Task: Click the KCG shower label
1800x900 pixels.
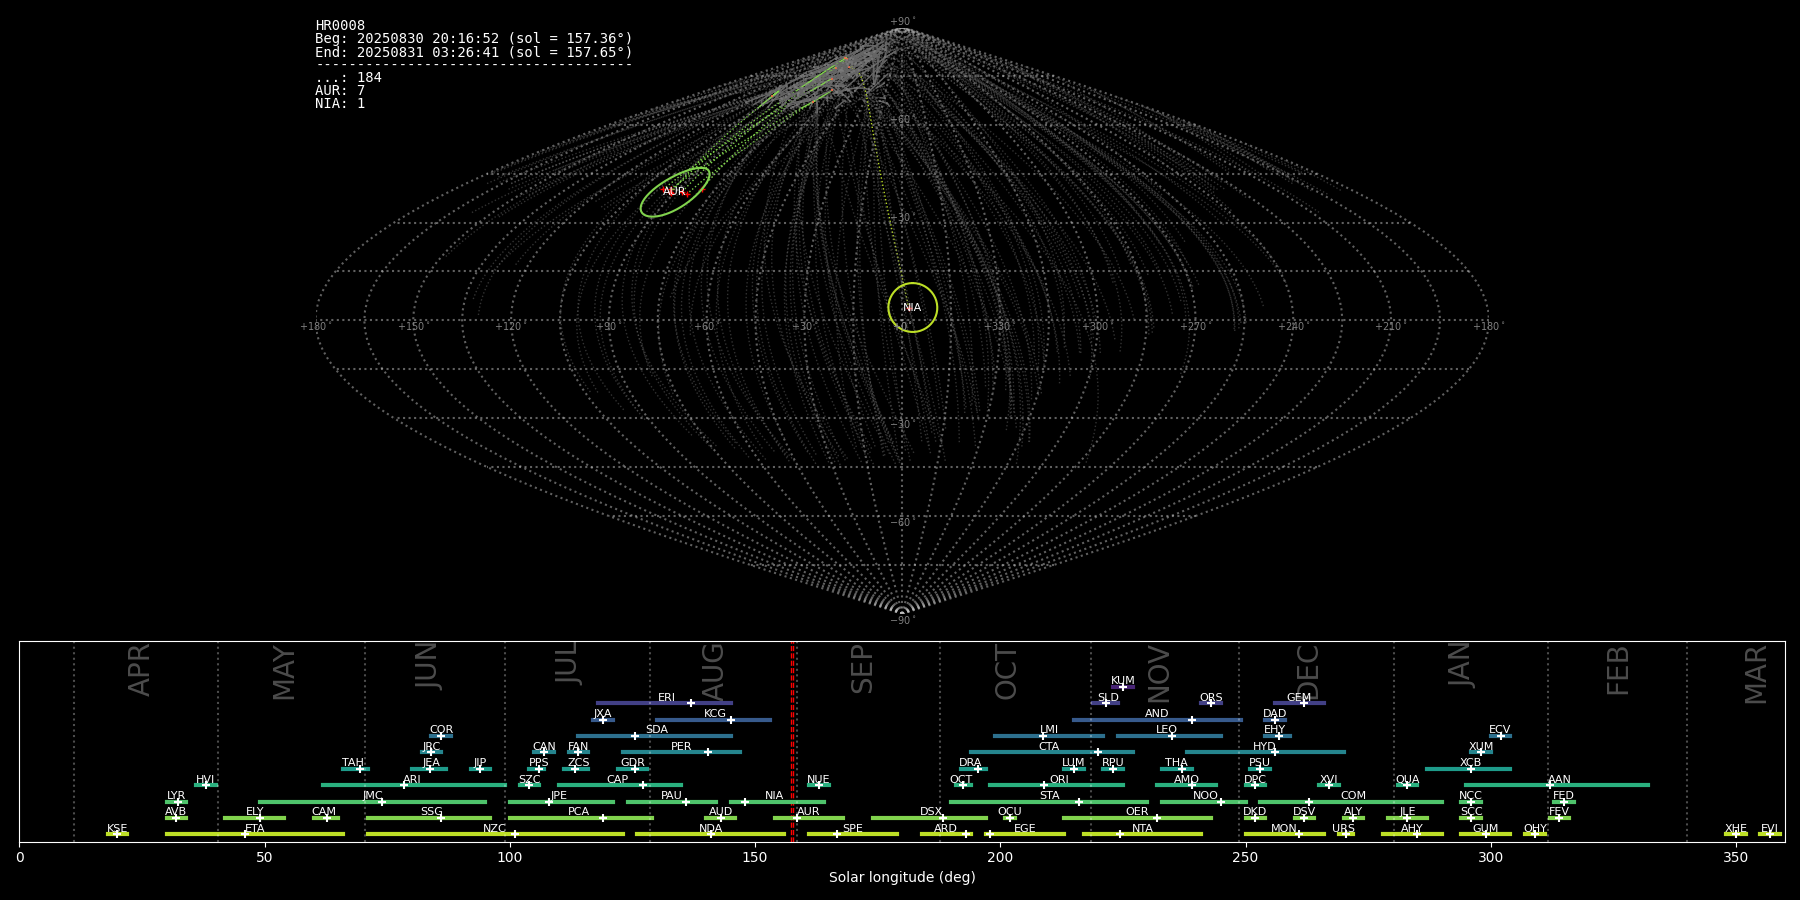Action: (715, 714)
